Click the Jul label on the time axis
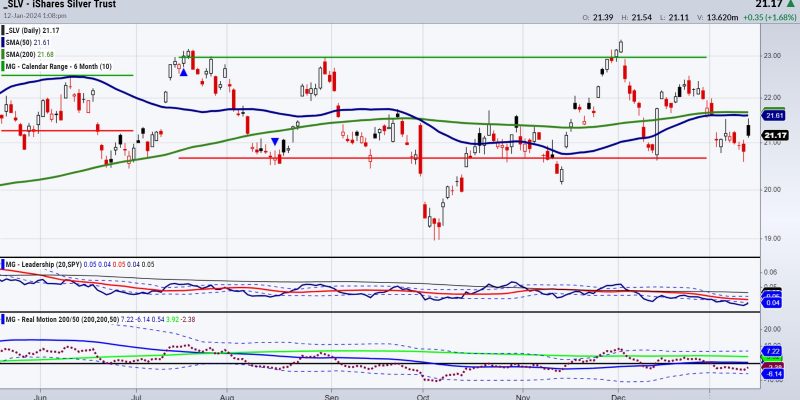The width and height of the screenshot is (800, 400). coord(136,395)
